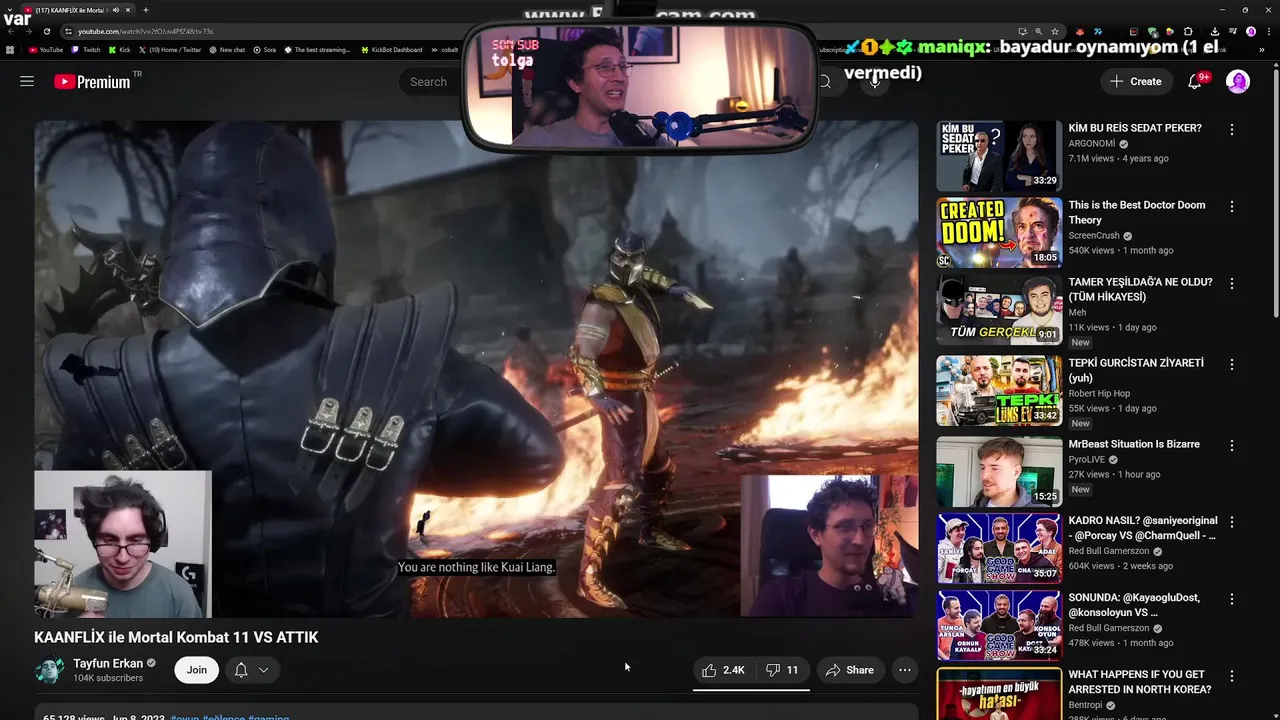The width and height of the screenshot is (1280, 720).
Task: Open 'MrBeast Situation Is Bizarre' title
Action: pyautogui.click(x=1134, y=444)
